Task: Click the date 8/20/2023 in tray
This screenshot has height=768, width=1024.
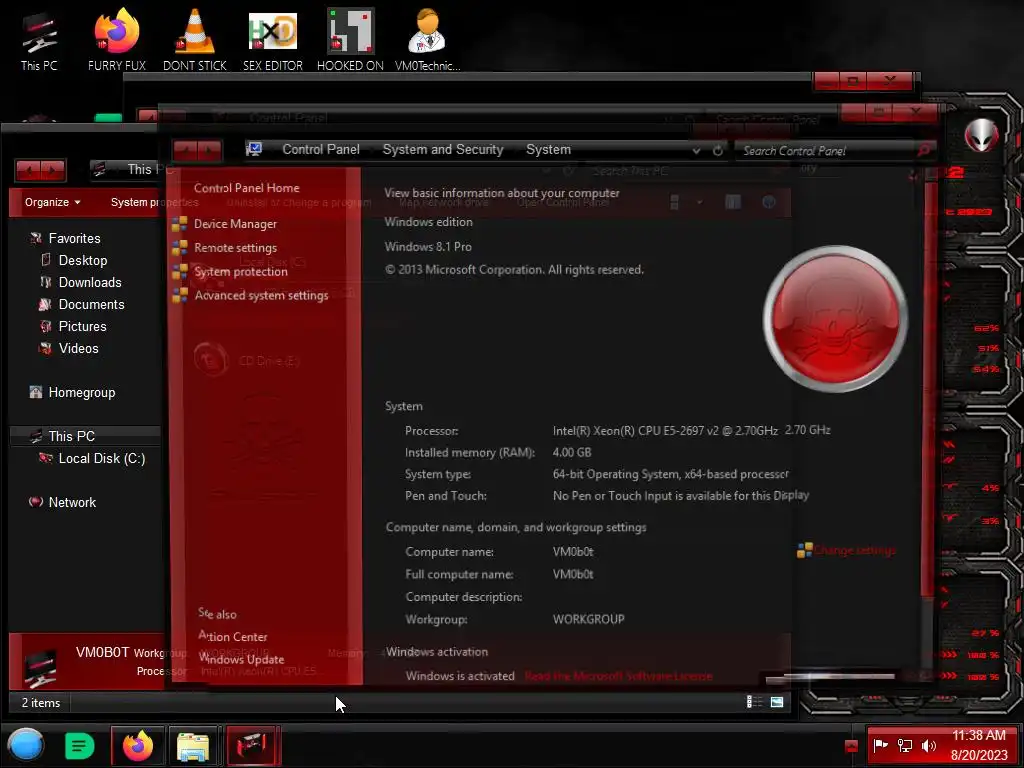Action: click(979, 755)
